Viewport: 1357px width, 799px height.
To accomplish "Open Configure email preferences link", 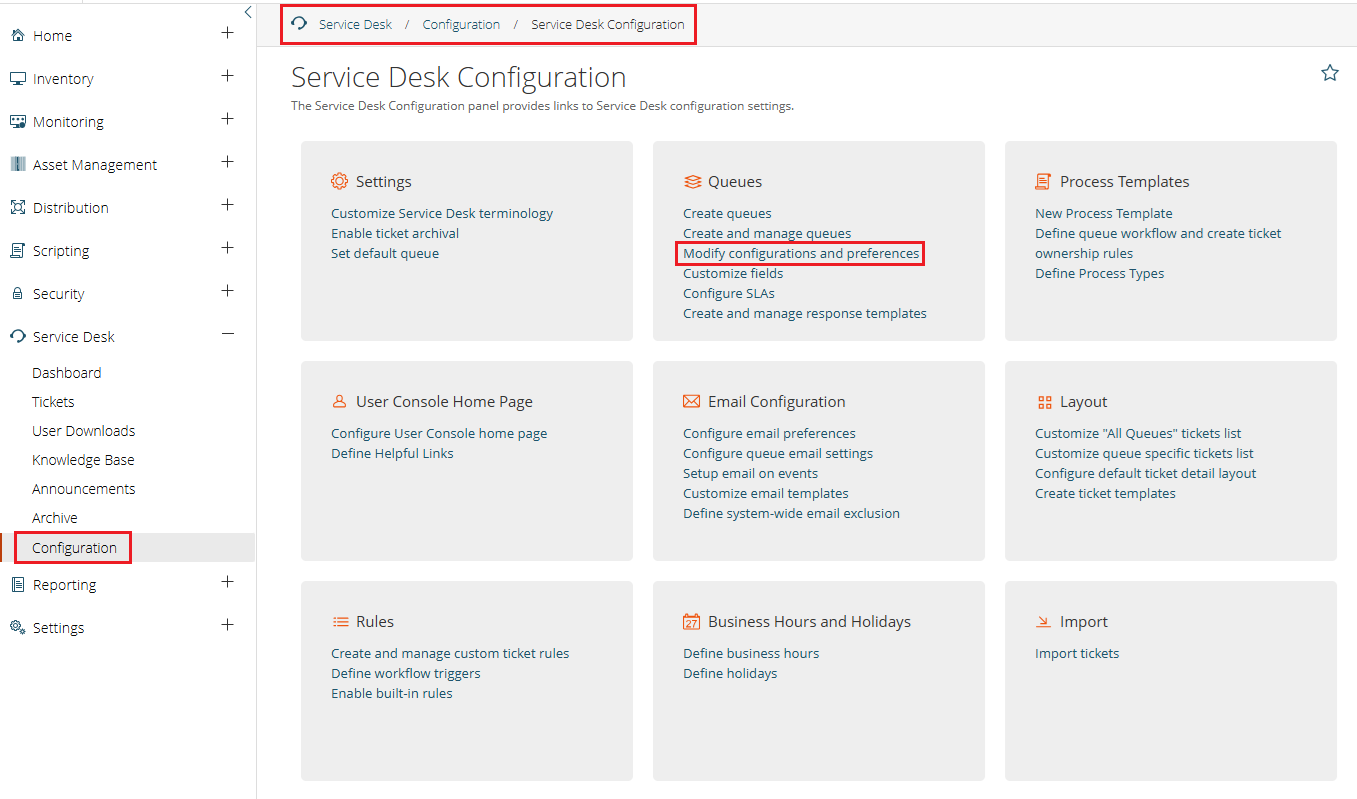I will (x=769, y=433).
